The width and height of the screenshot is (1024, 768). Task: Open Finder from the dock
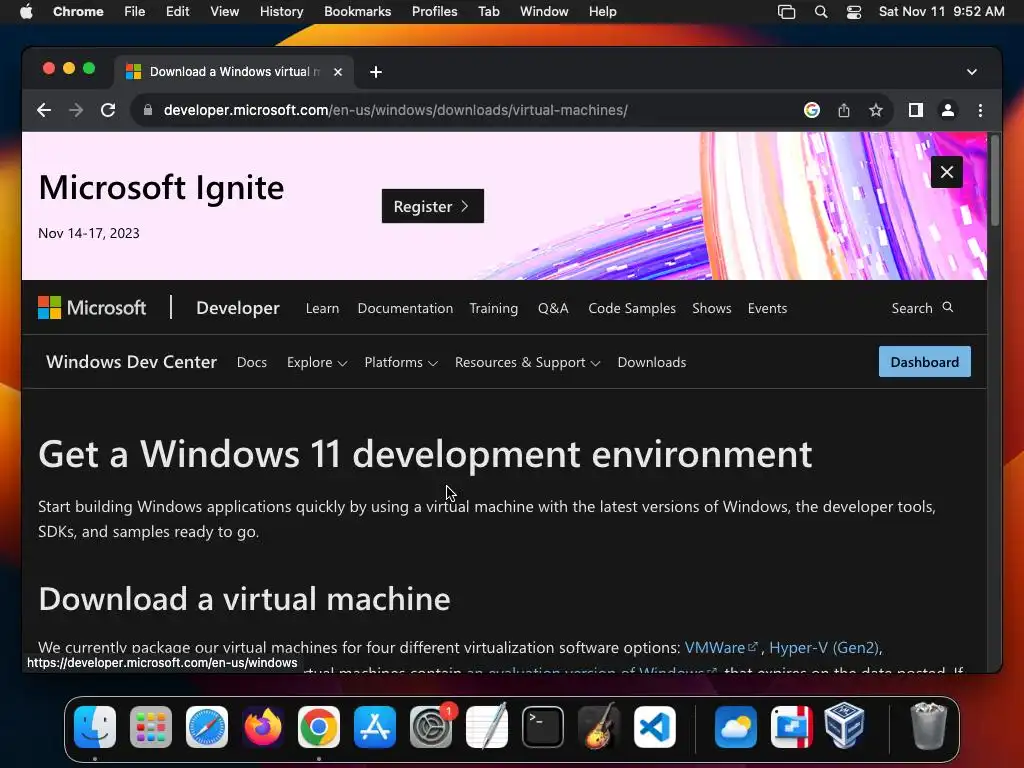click(95, 727)
